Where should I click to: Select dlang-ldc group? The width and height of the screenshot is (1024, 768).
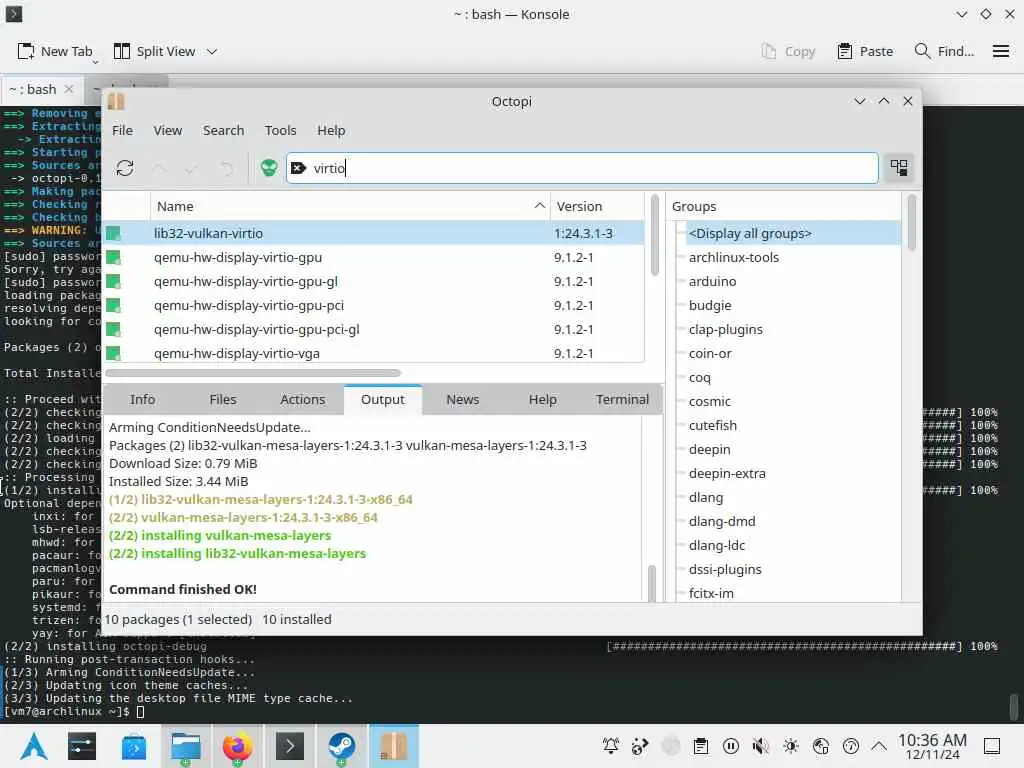[716, 545]
